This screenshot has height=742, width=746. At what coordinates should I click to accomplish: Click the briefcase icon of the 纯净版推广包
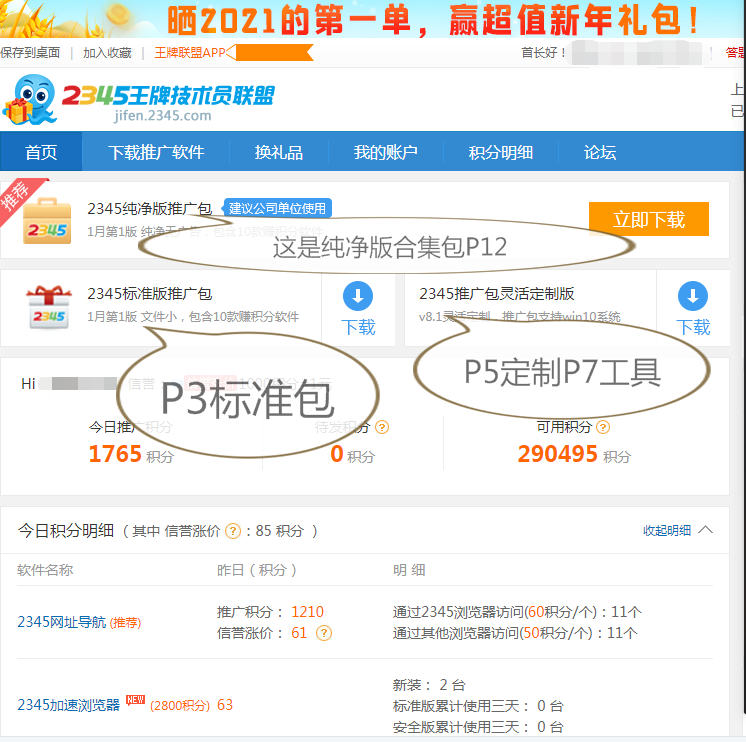47,221
